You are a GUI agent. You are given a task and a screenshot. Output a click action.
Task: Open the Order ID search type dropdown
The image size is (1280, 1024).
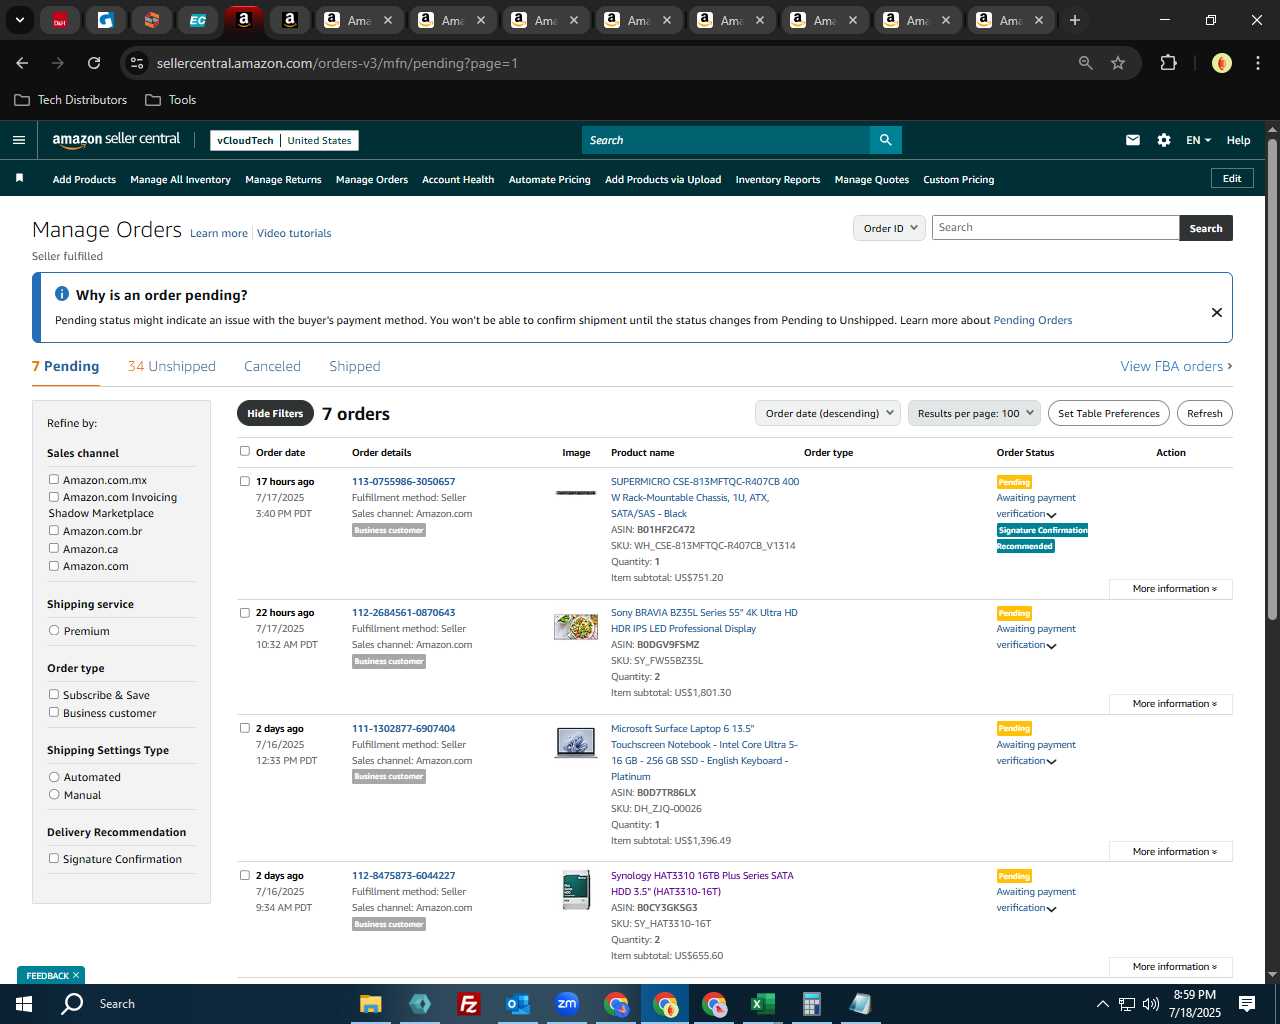tap(889, 228)
